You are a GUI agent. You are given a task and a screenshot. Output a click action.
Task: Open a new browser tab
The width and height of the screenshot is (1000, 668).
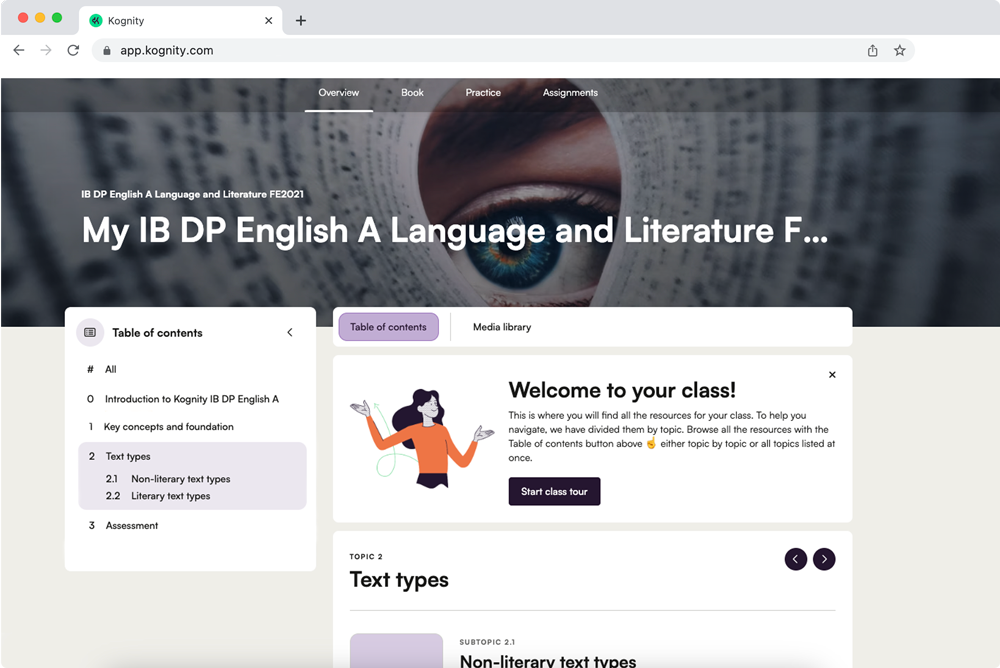[301, 20]
